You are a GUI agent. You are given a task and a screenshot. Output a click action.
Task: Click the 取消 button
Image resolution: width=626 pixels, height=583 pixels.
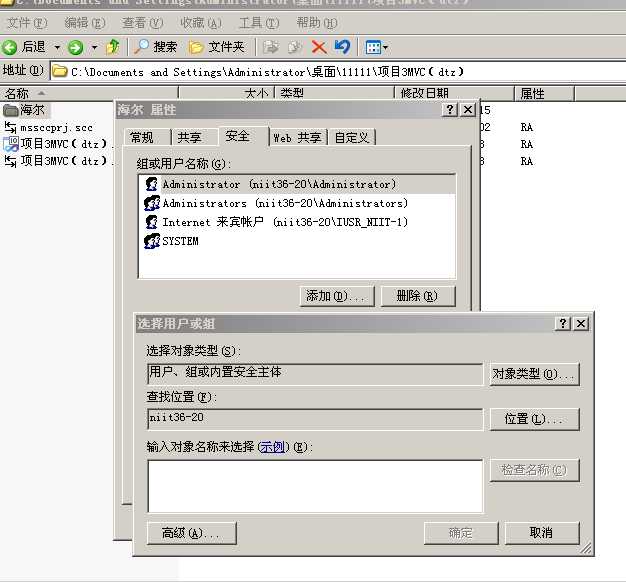coord(542,533)
